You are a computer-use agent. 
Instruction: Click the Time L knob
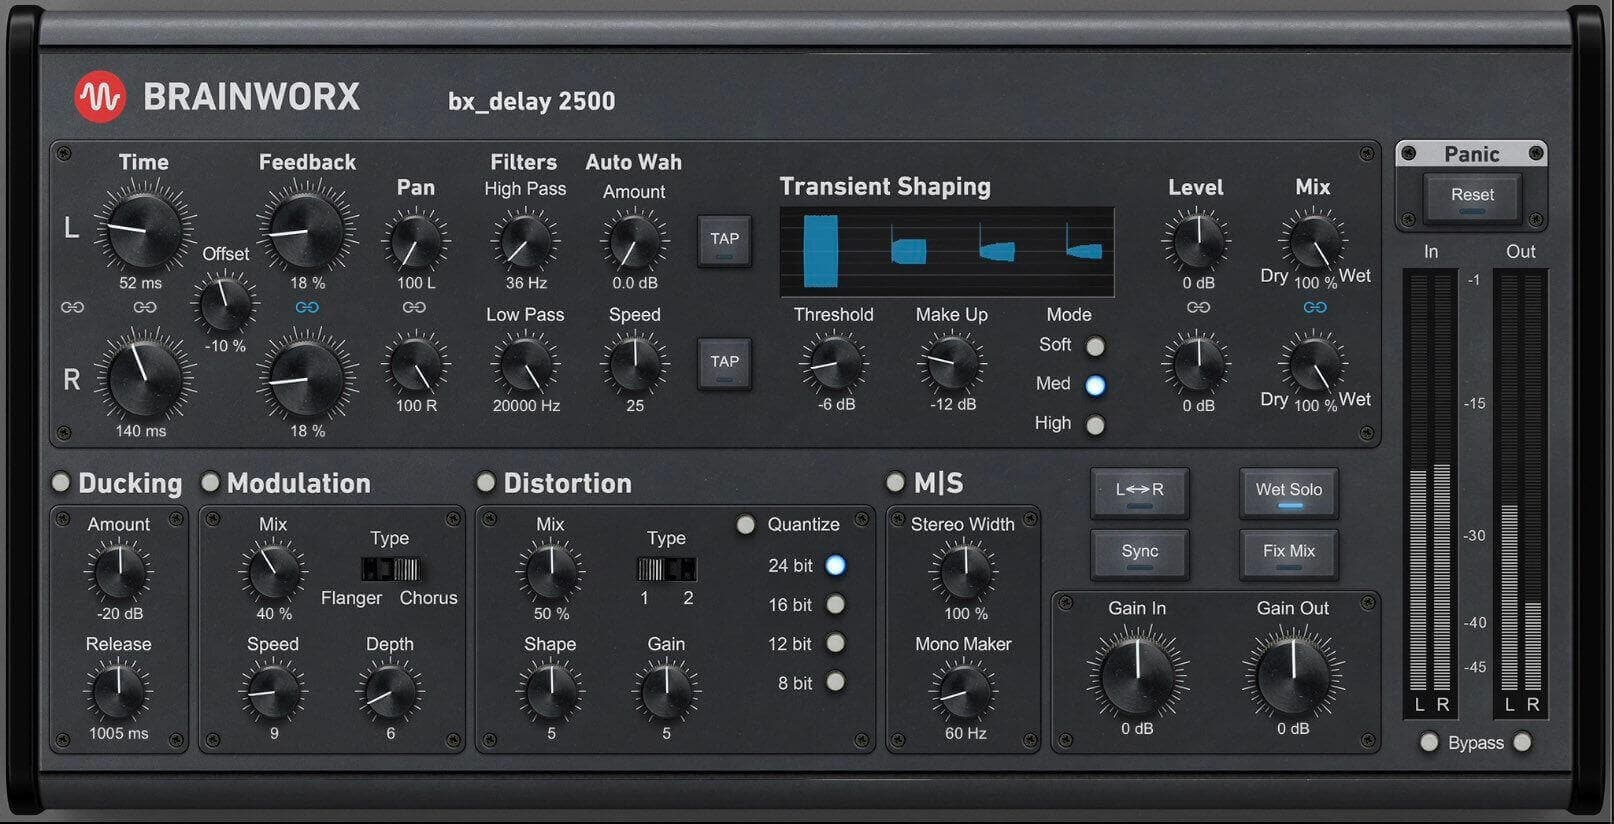click(143, 229)
